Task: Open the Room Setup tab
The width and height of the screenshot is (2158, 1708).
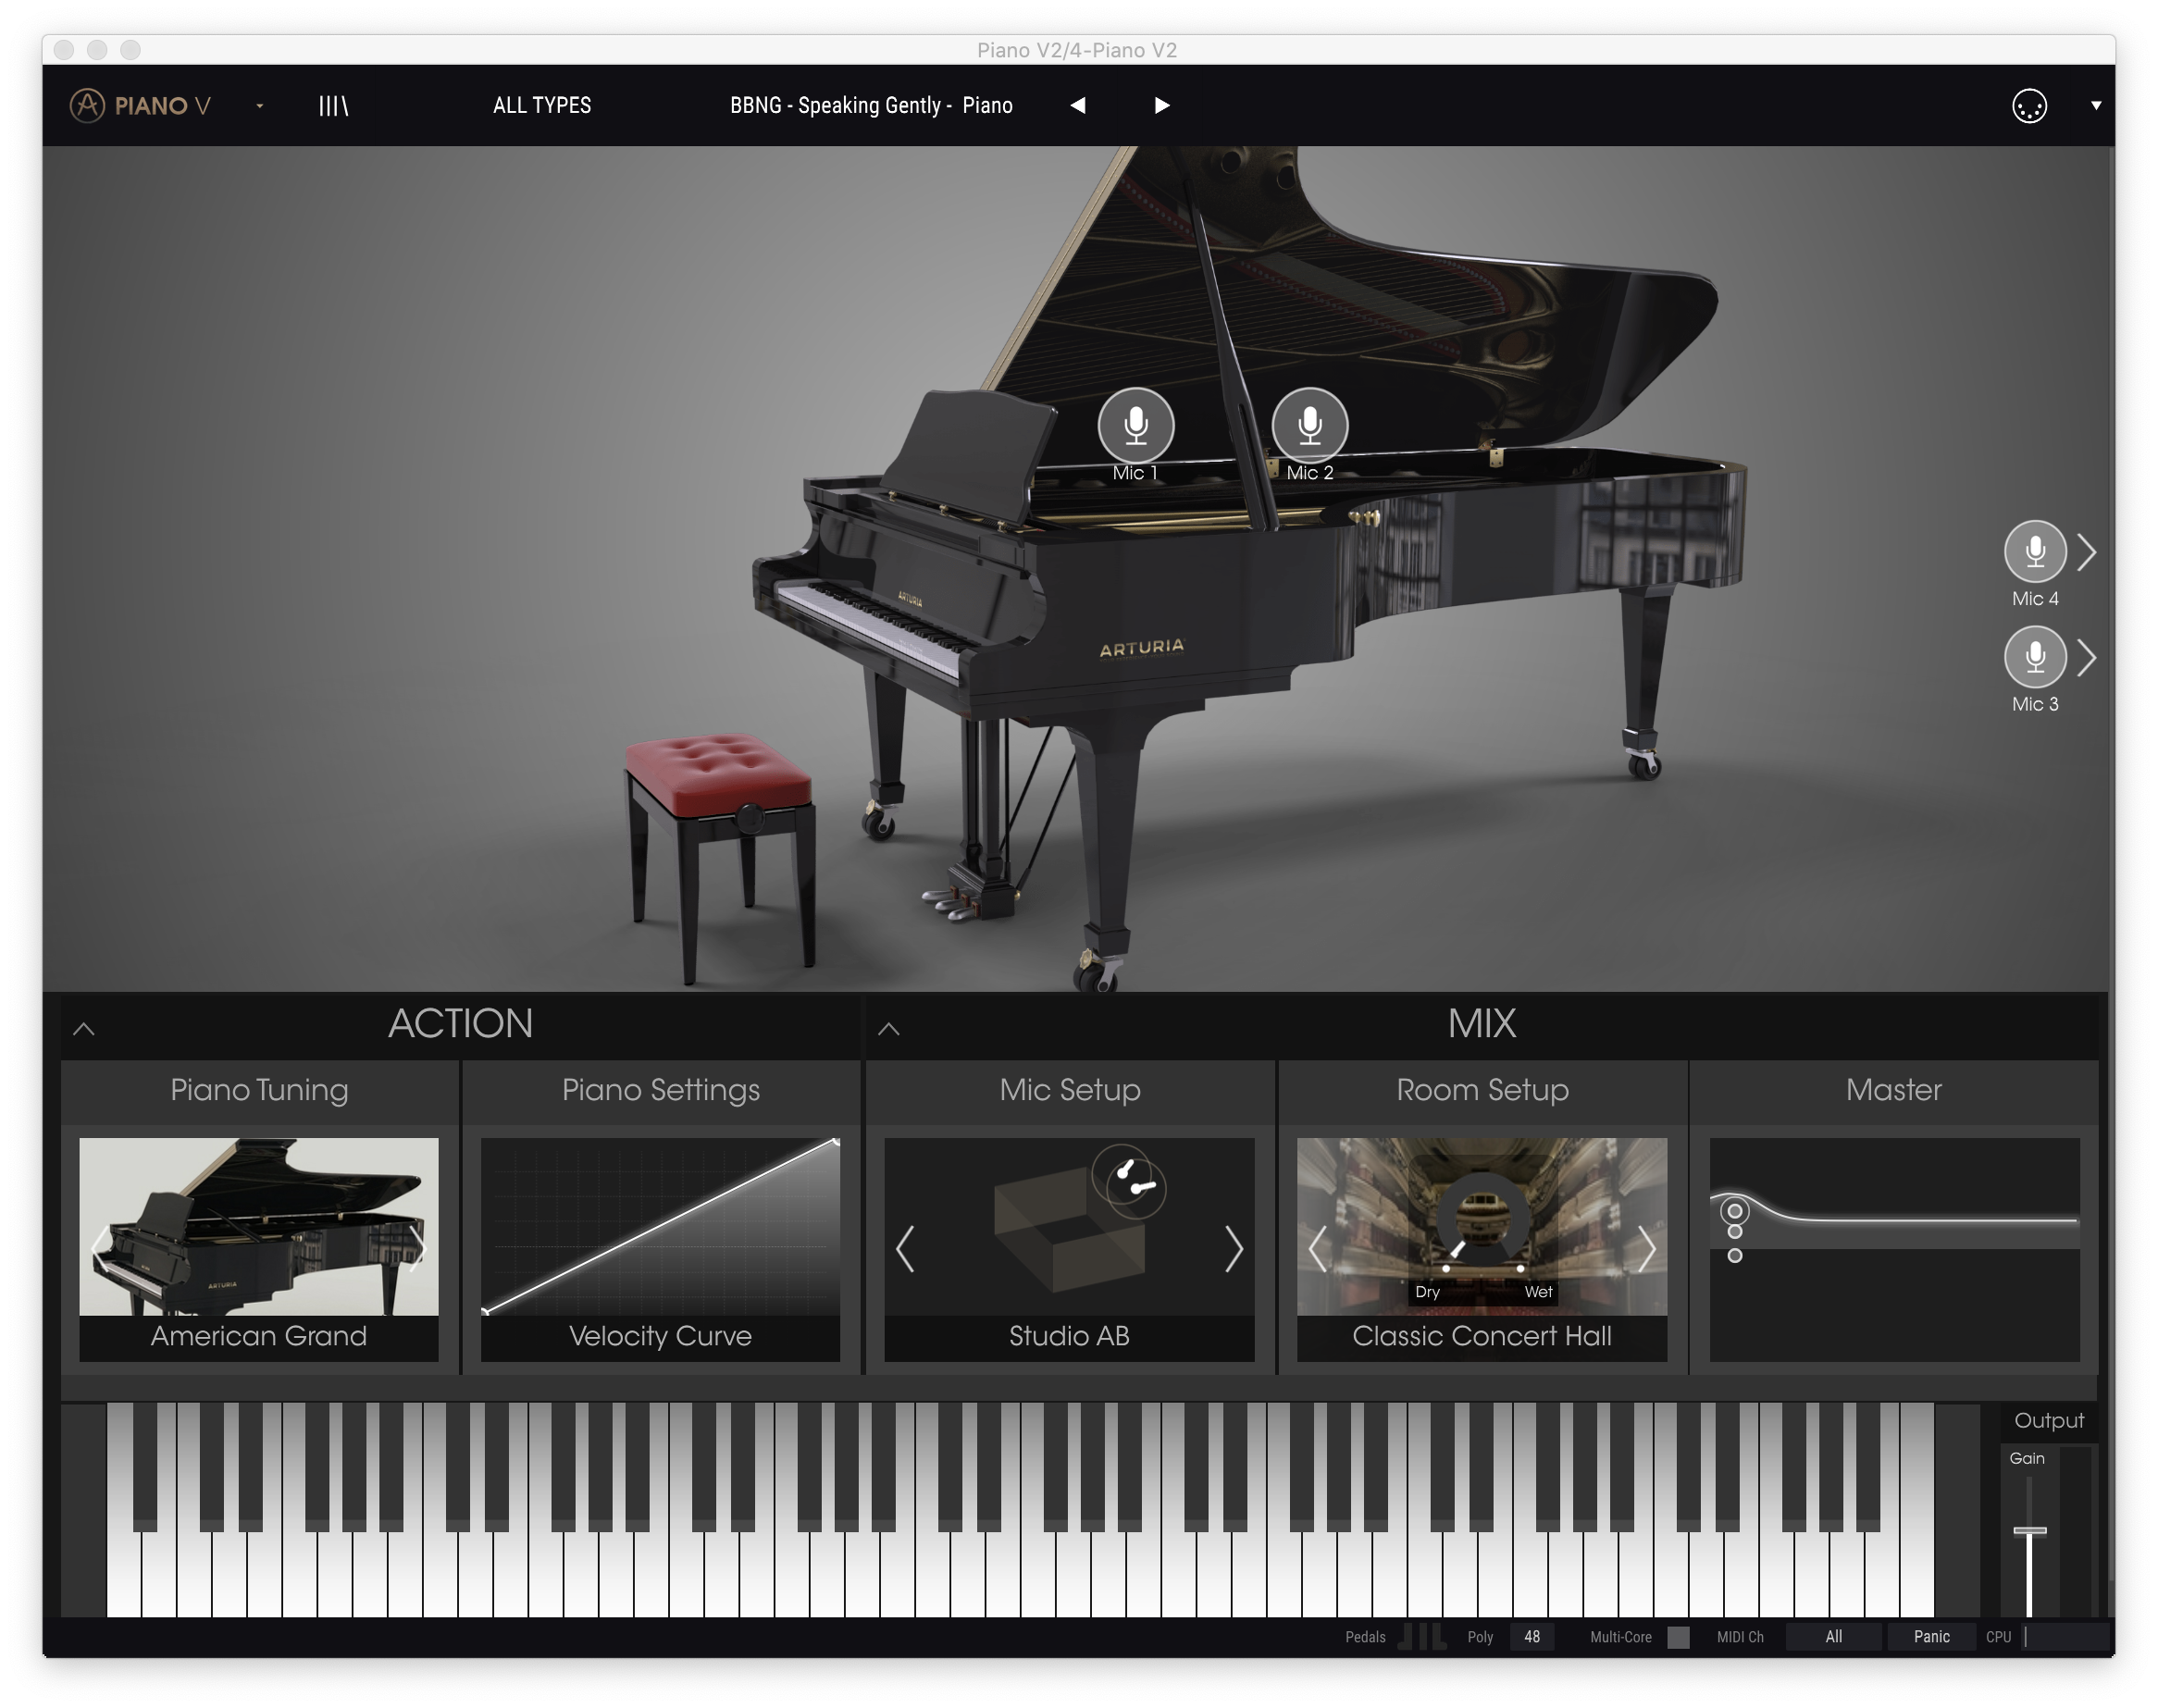Action: pos(1482,1090)
